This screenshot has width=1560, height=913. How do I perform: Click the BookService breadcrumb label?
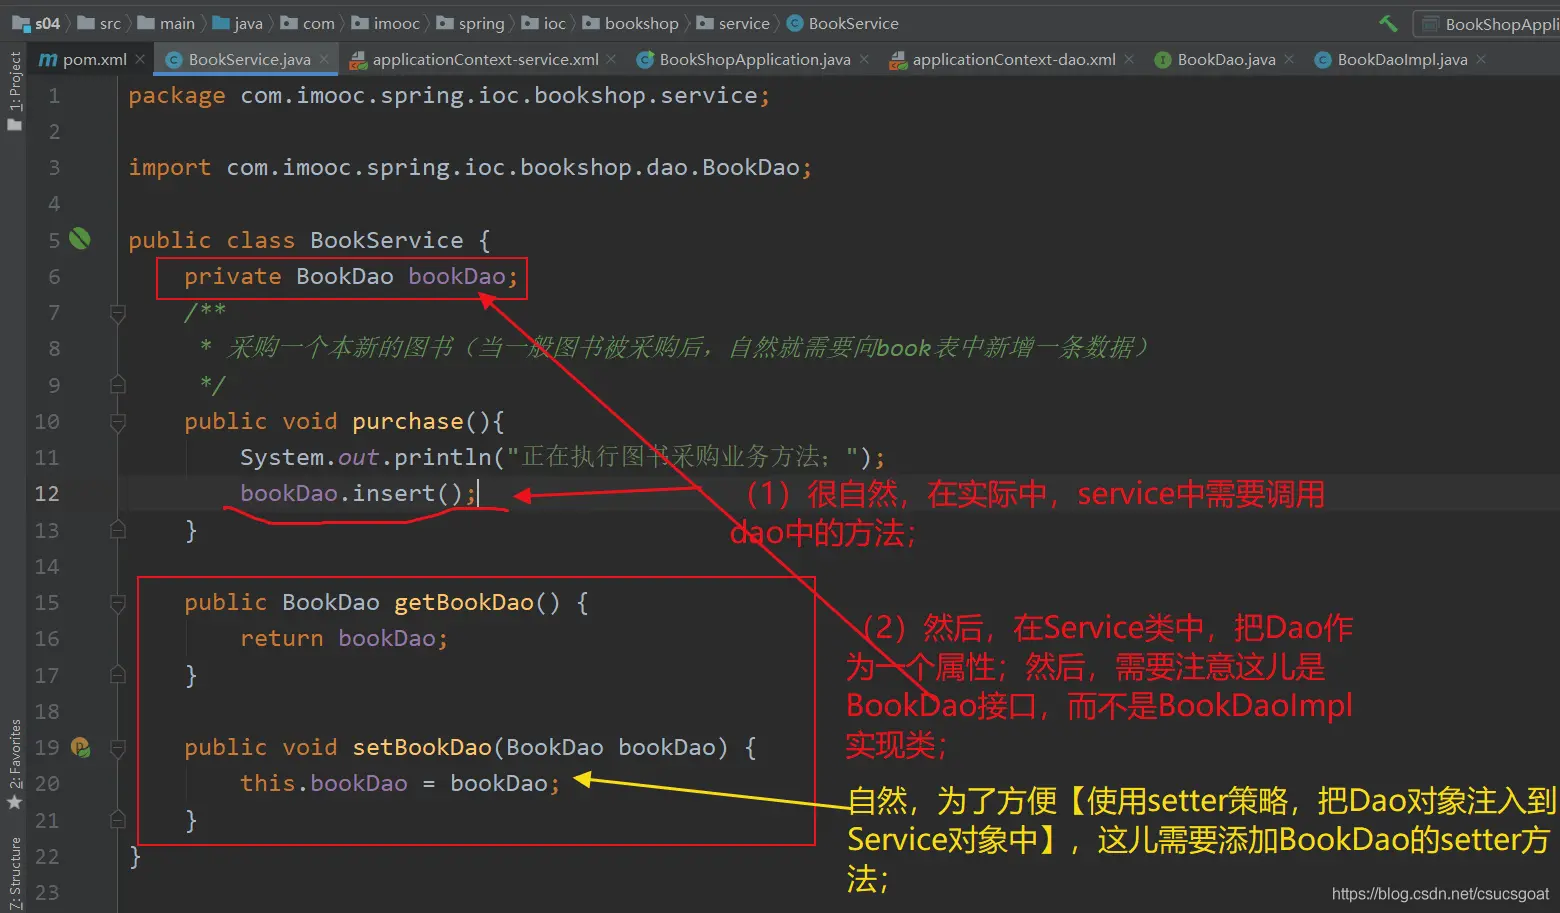tap(853, 23)
